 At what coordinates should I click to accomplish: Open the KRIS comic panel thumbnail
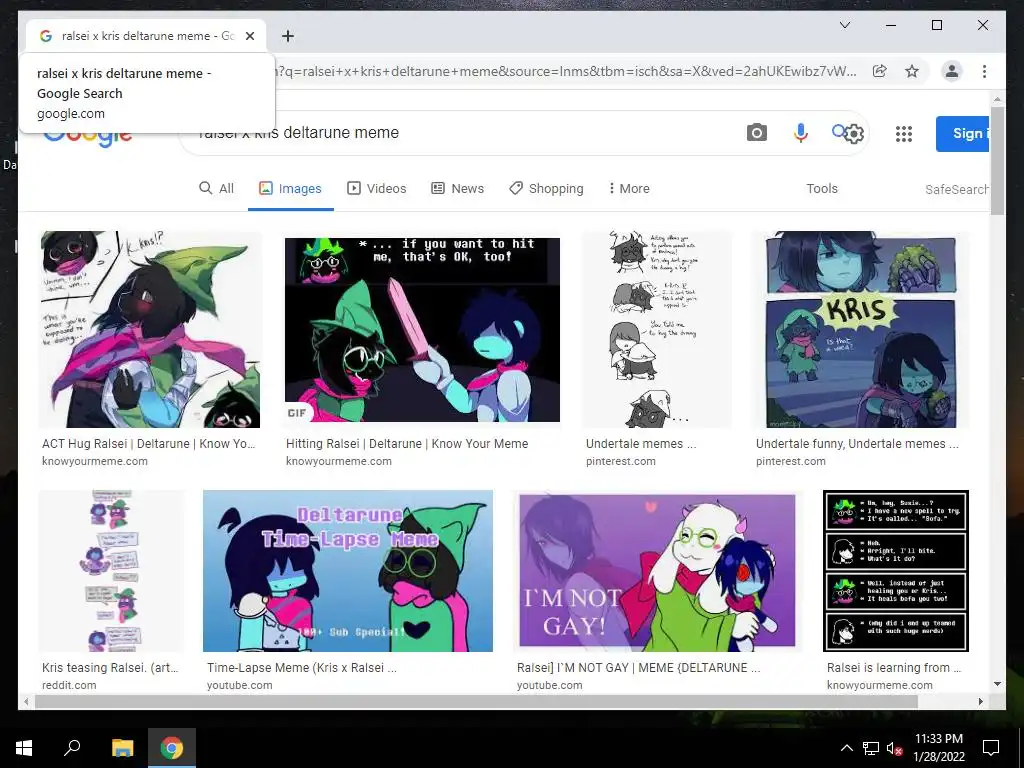(x=861, y=329)
